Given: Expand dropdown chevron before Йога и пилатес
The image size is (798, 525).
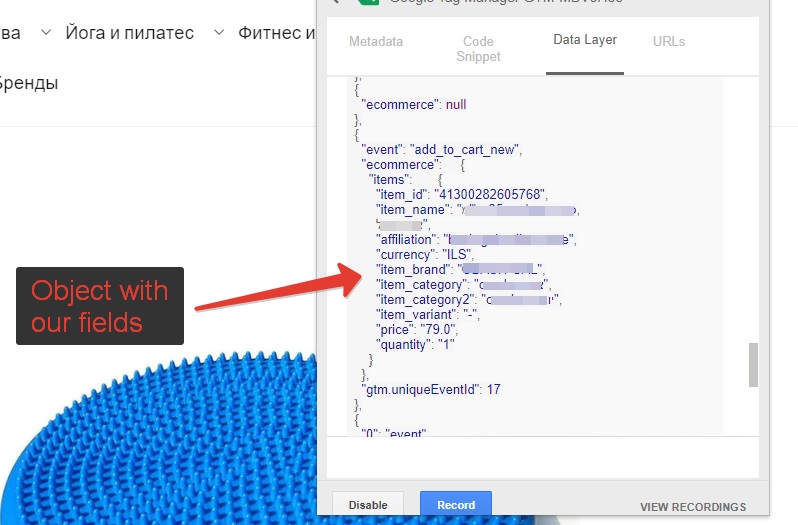Looking at the screenshot, I should (46, 32).
